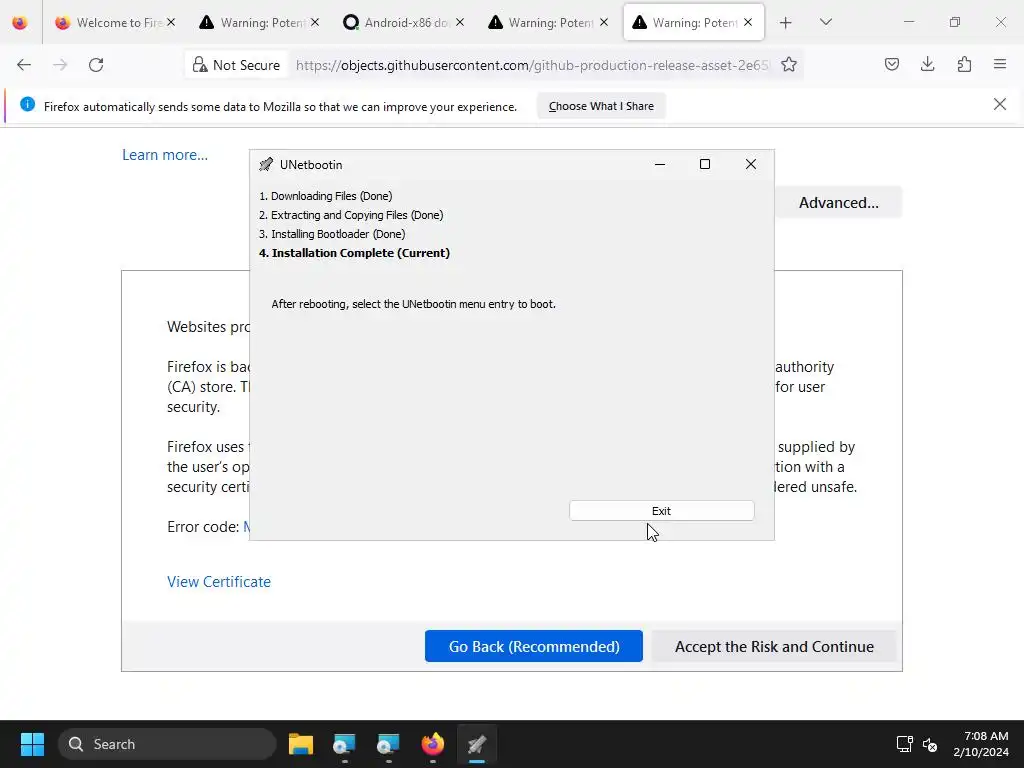1024x768 pixels.
Task: Expand the list all tabs chevron
Action: point(825,23)
